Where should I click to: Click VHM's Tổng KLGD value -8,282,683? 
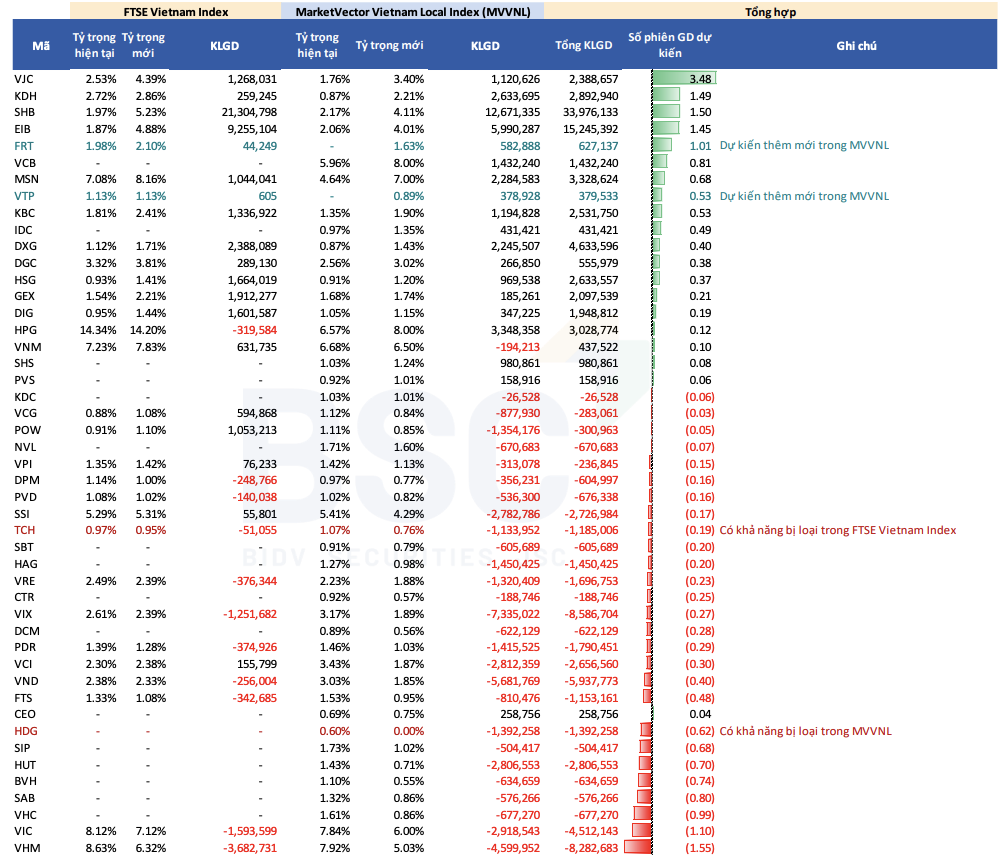click(591, 848)
